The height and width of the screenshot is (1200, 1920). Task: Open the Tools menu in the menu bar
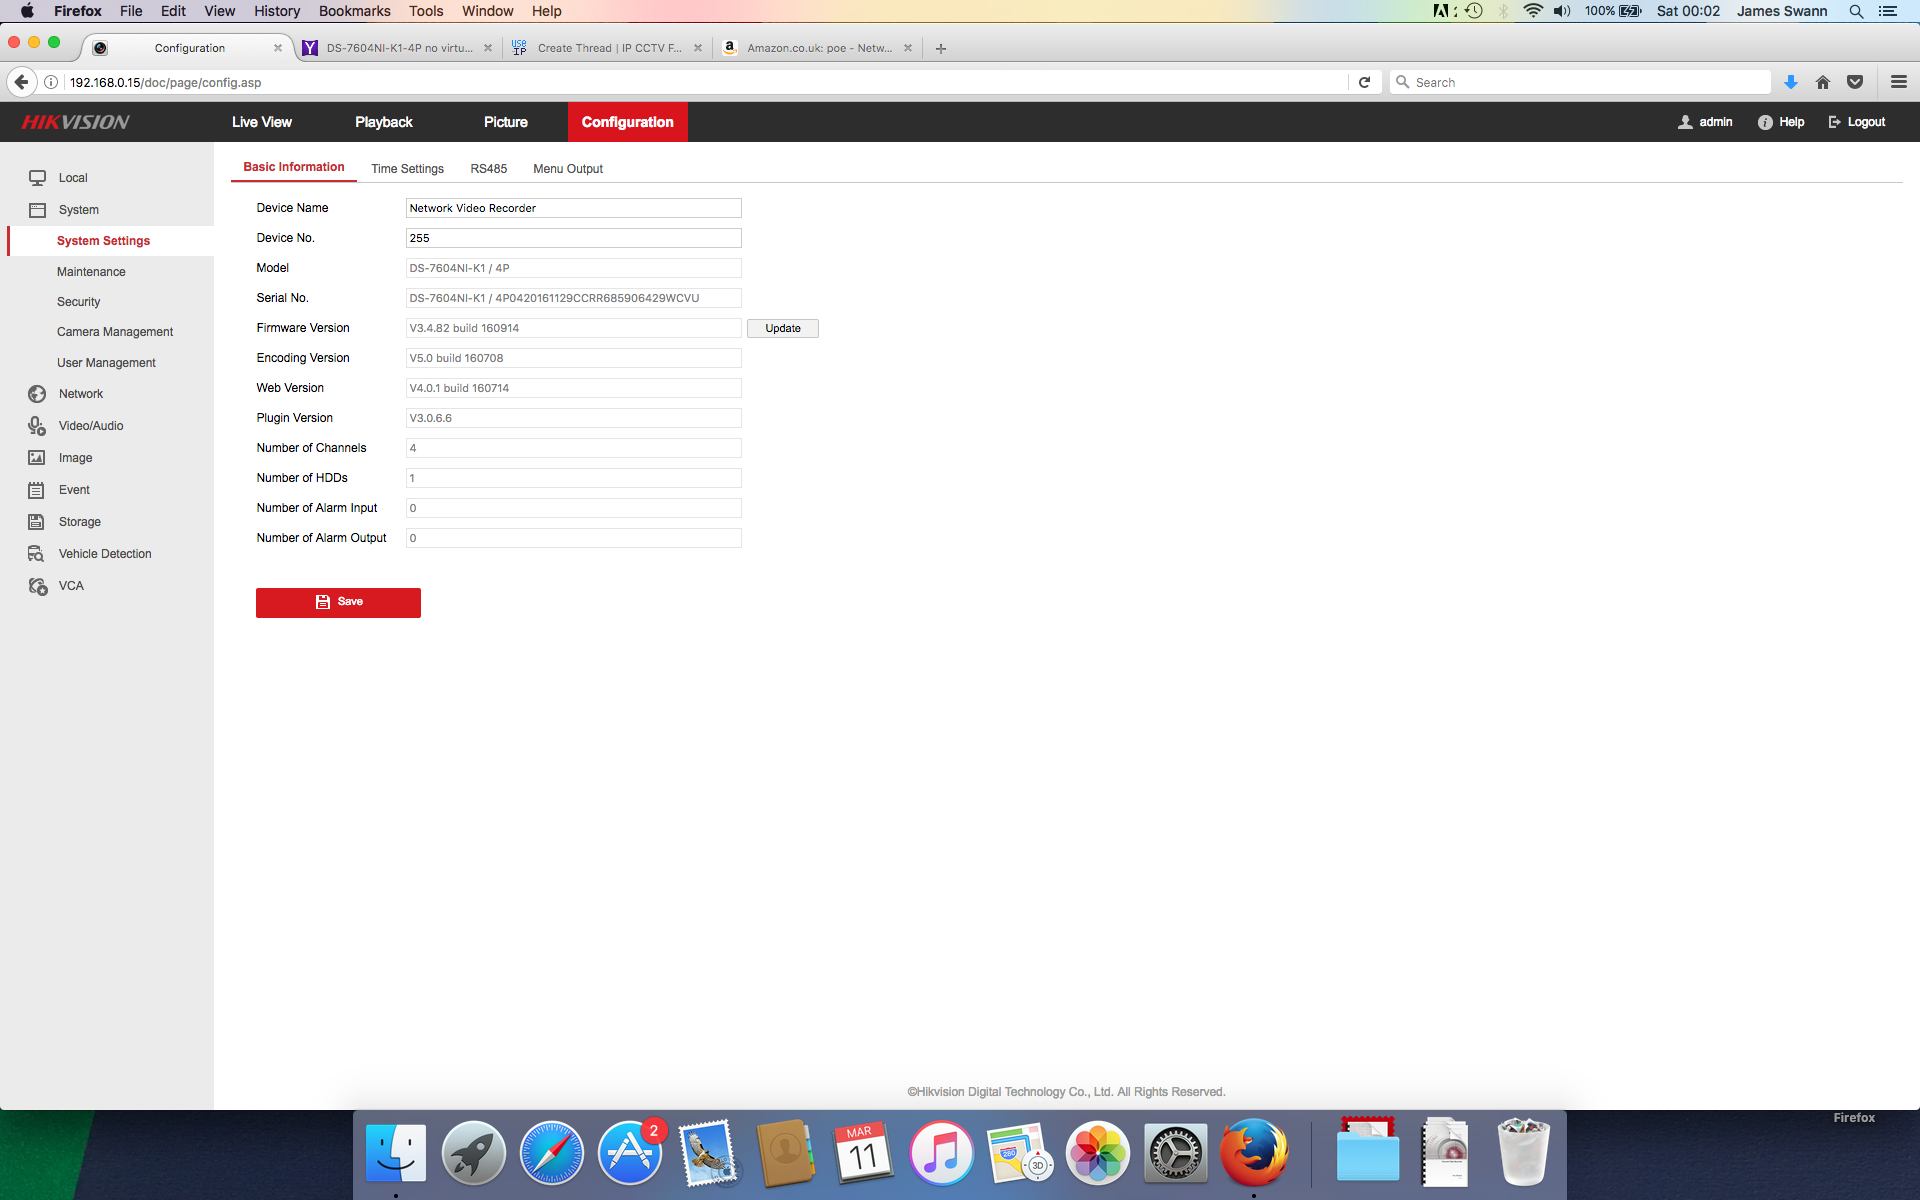click(426, 11)
